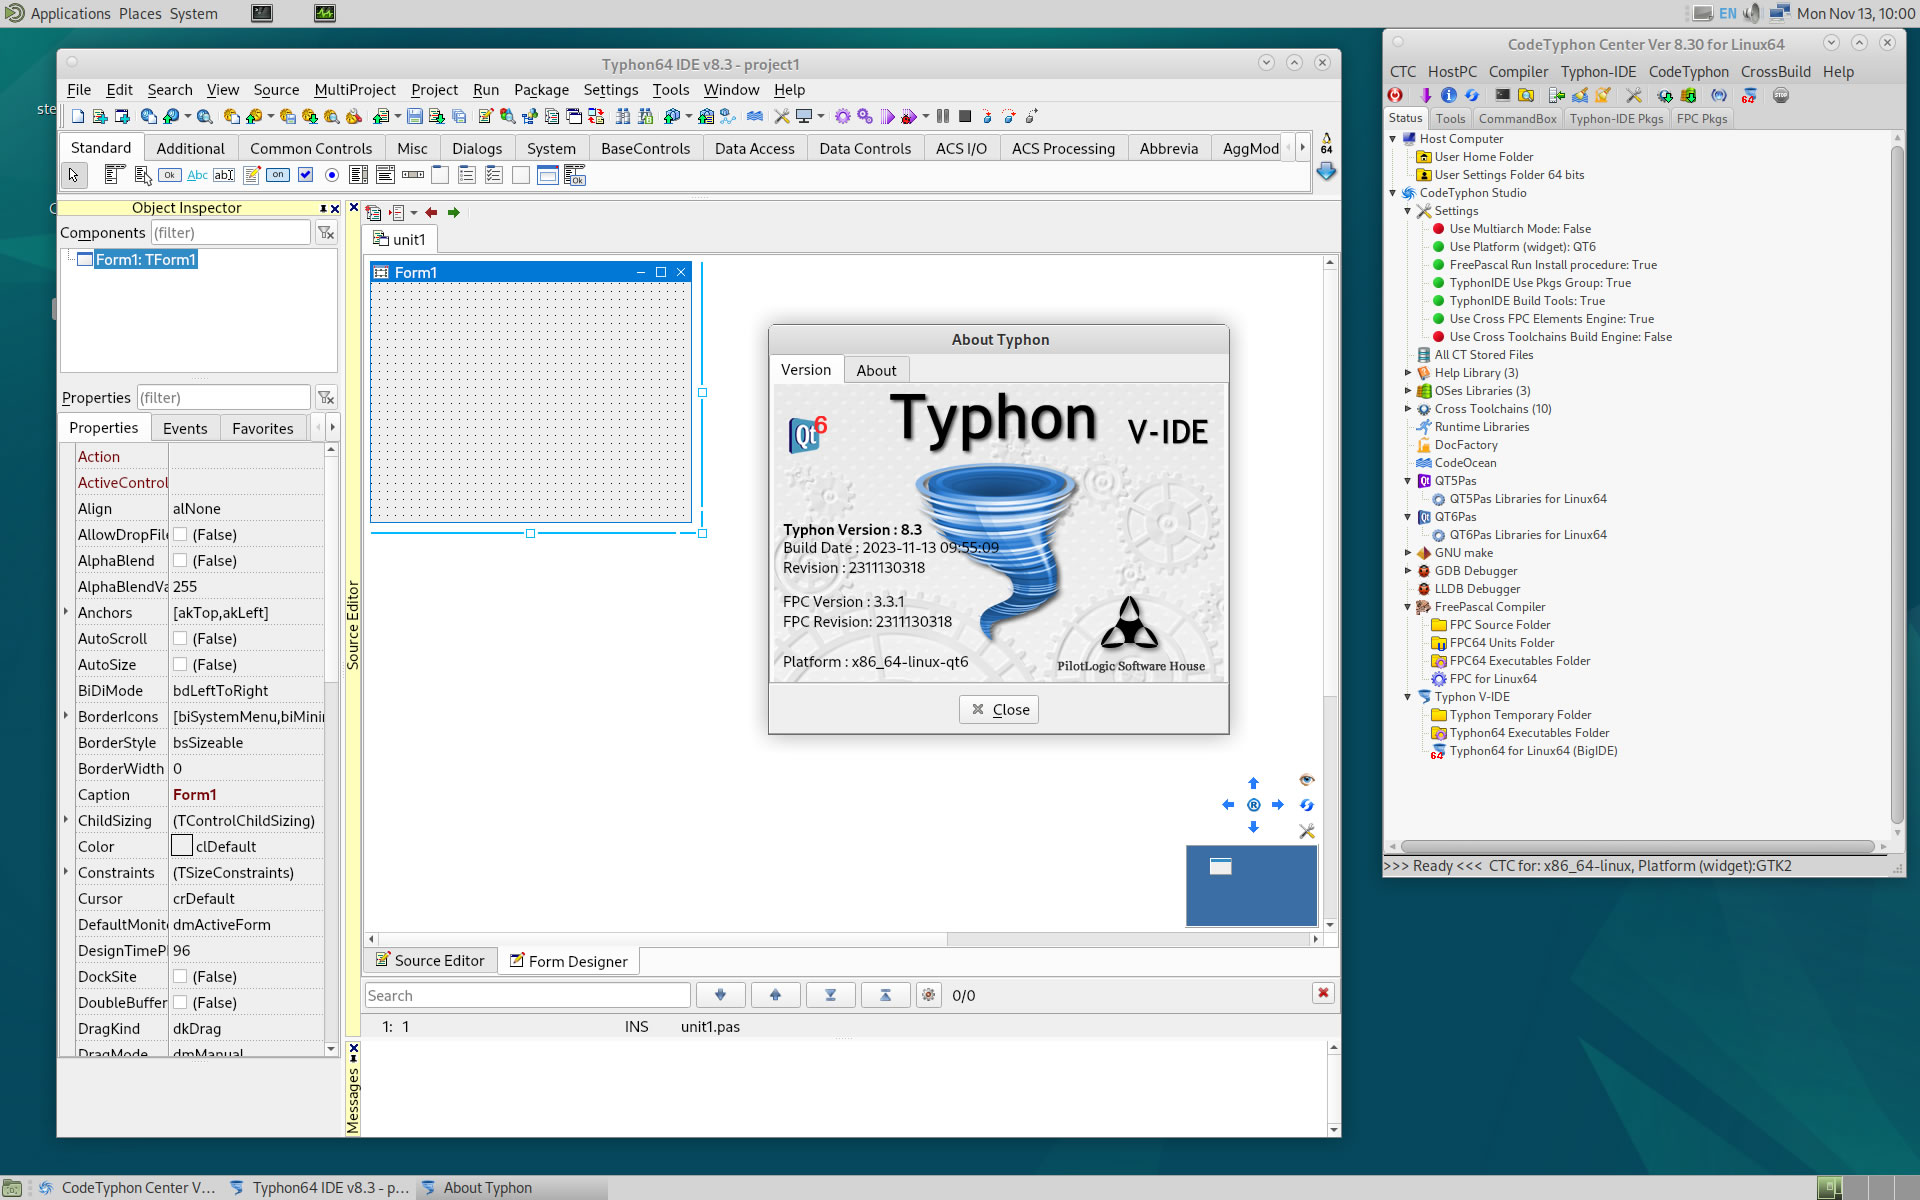Clear the Properties filter with funnel button
Viewport: 1920px width, 1200px height.
point(326,398)
